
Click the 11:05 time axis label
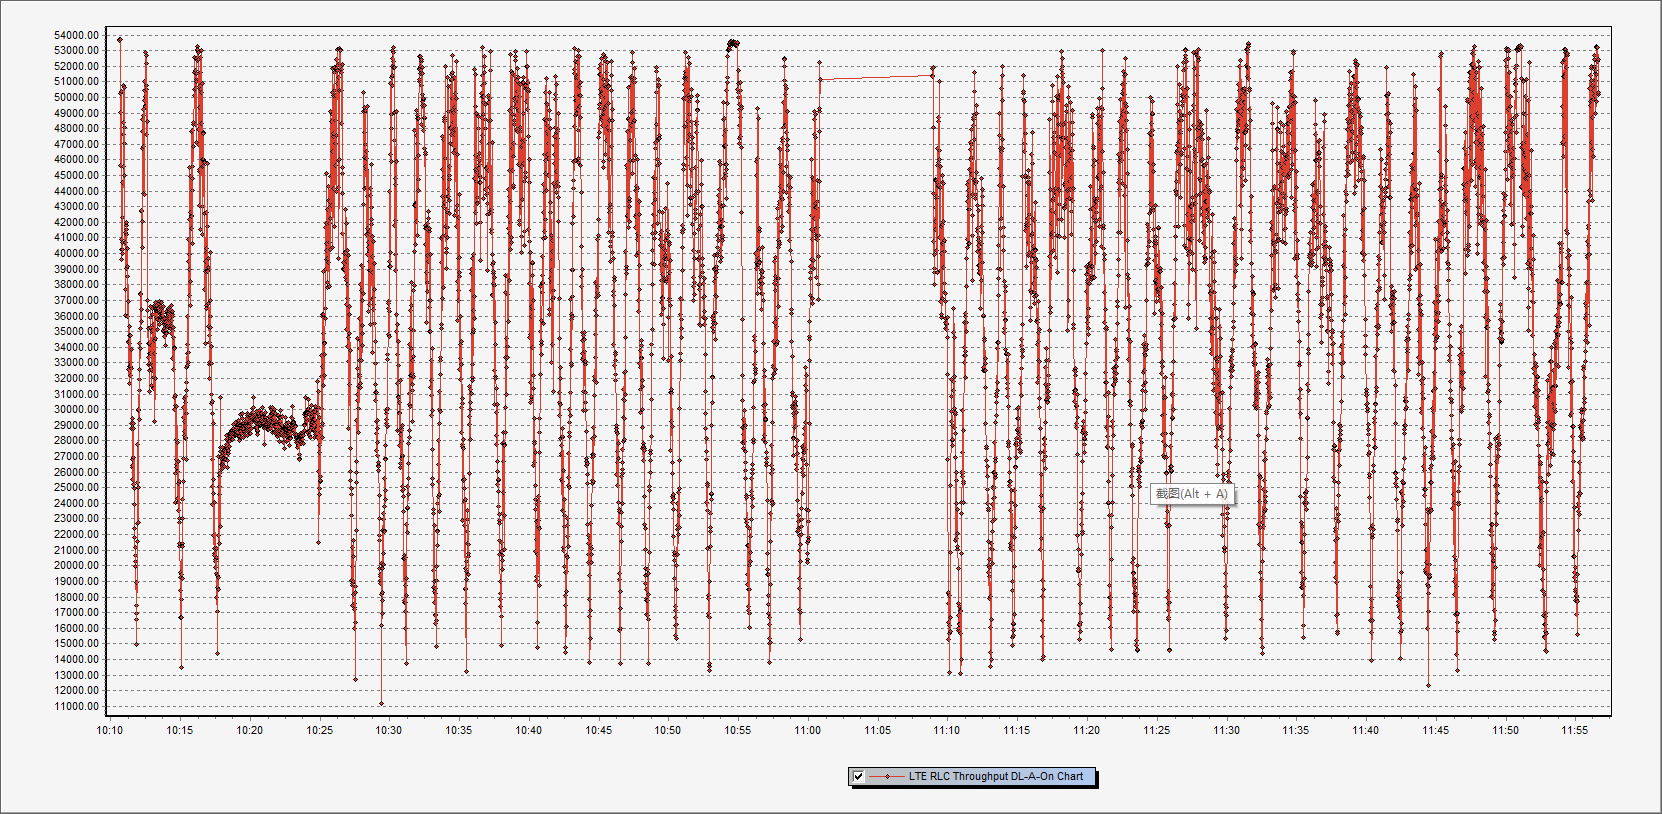878,730
